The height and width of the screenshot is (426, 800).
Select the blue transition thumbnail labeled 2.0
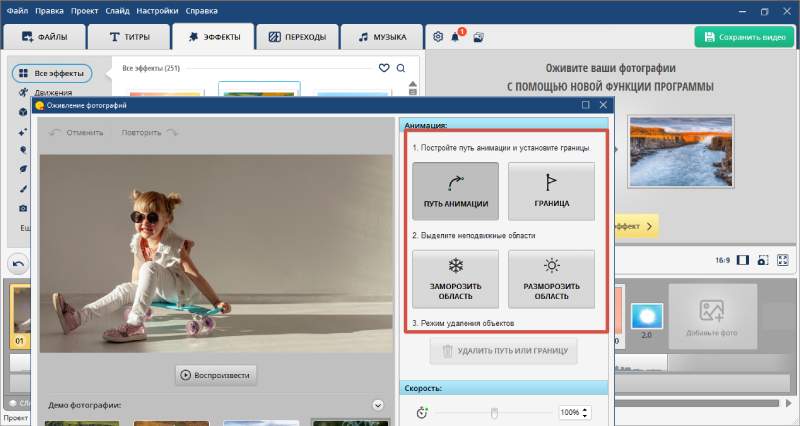point(646,317)
